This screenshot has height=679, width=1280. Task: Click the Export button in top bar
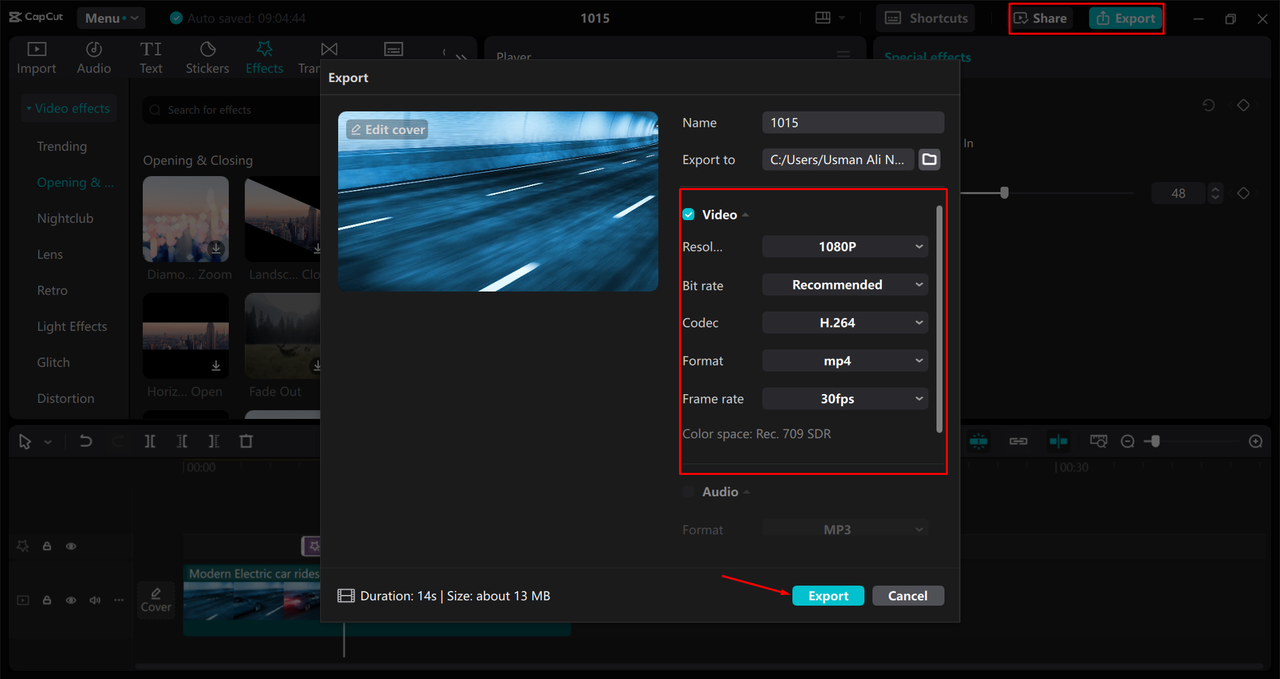1126,18
